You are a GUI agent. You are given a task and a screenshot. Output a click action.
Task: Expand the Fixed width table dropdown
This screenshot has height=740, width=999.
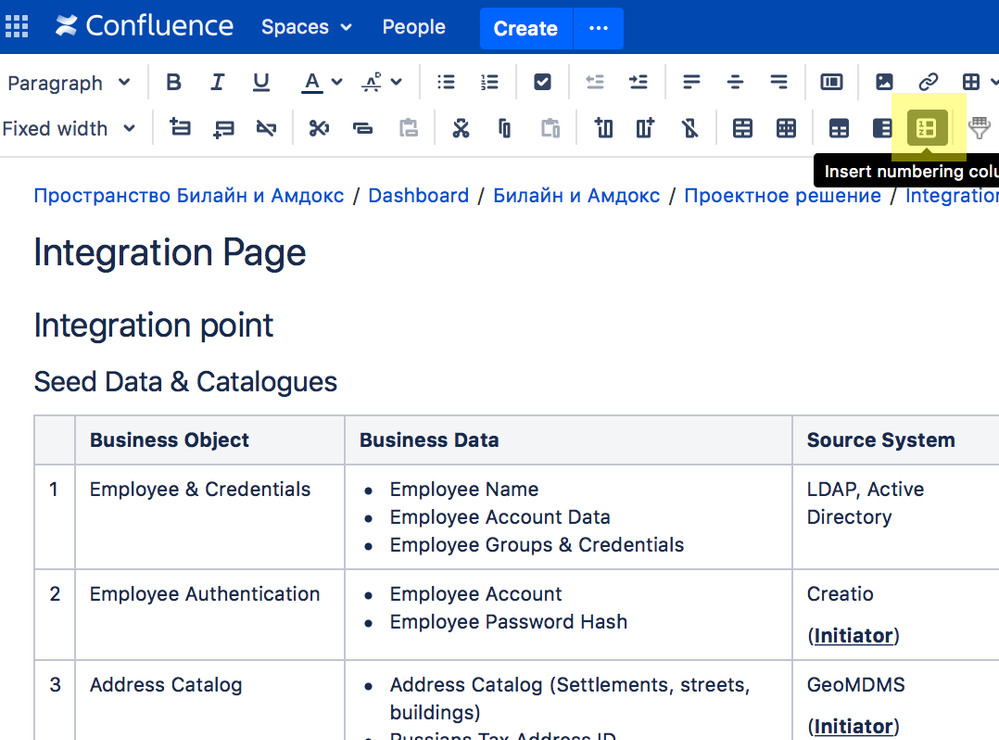click(x=68, y=128)
